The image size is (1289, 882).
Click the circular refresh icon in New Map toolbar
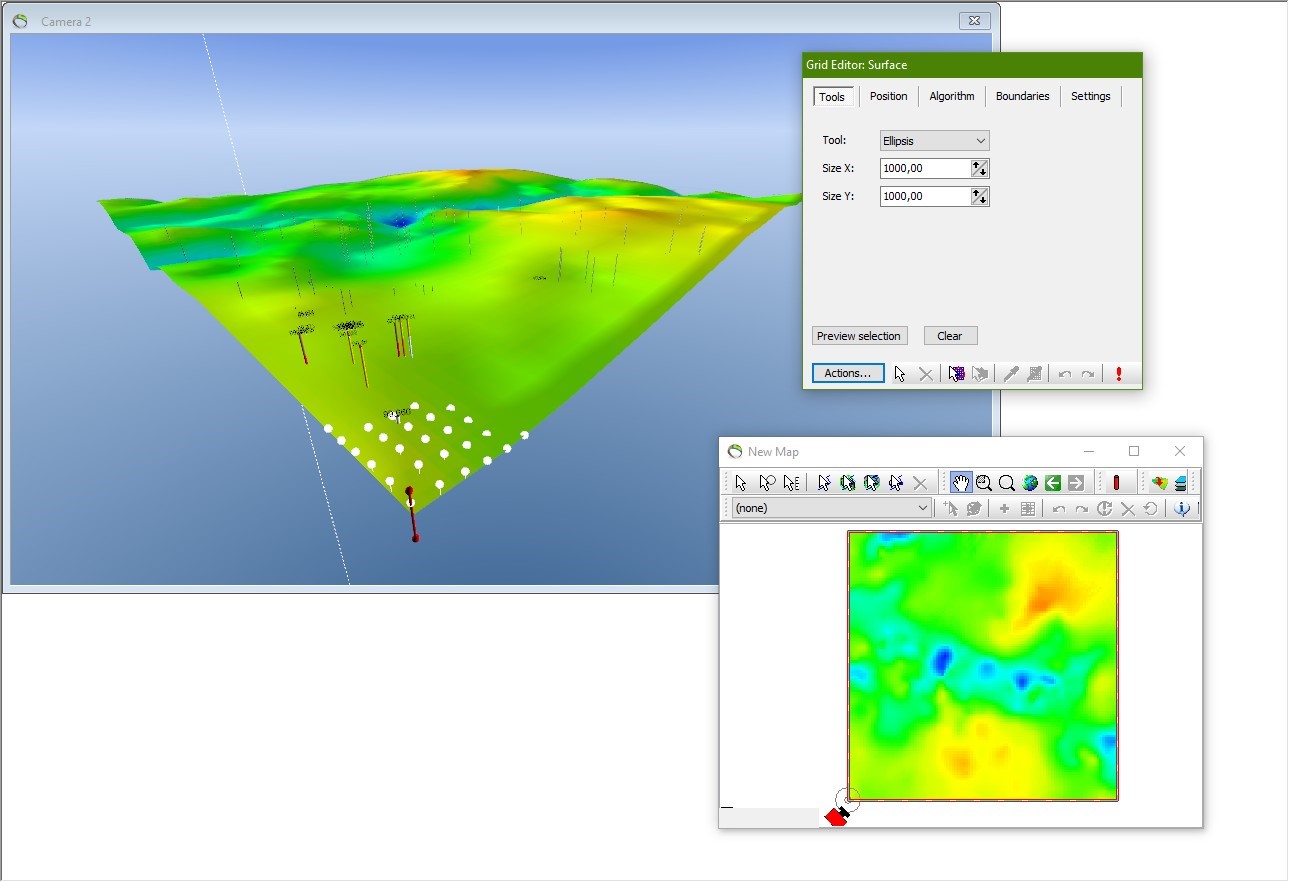1104,509
